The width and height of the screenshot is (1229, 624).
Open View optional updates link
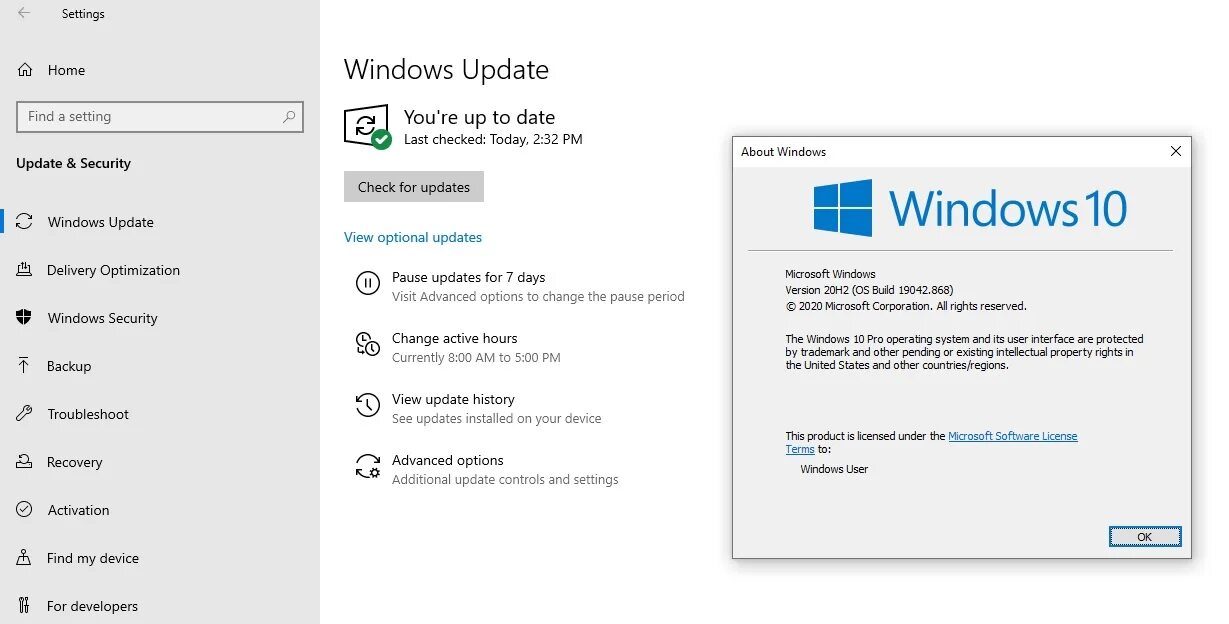click(x=413, y=237)
